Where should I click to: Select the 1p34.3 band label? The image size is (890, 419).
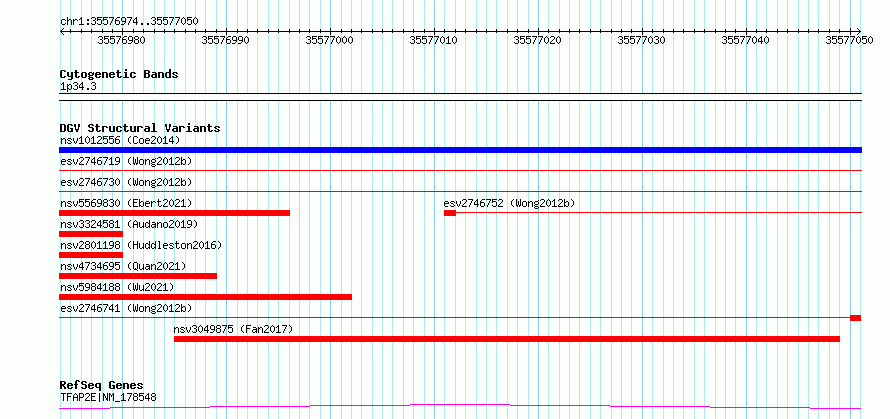78,87
